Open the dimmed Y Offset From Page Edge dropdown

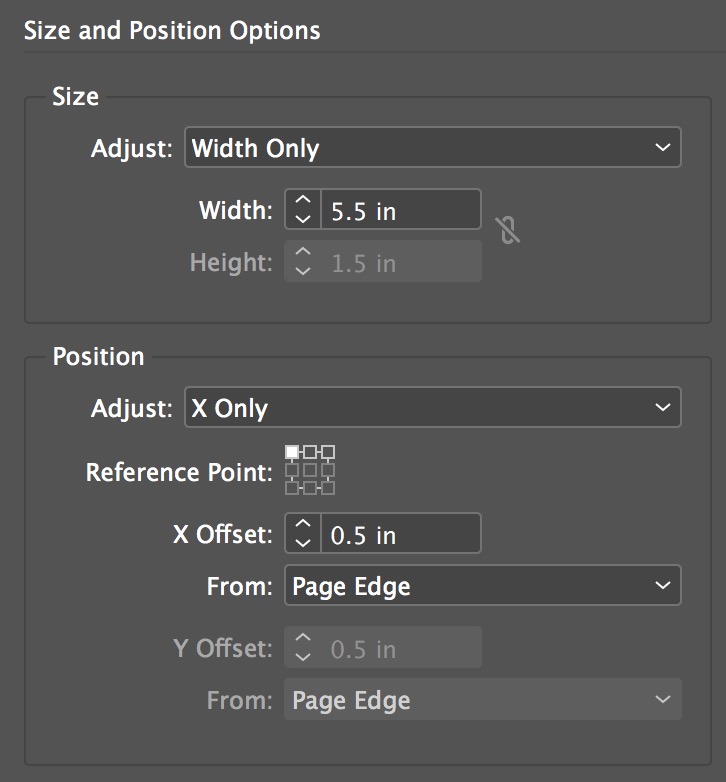[x=483, y=699]
